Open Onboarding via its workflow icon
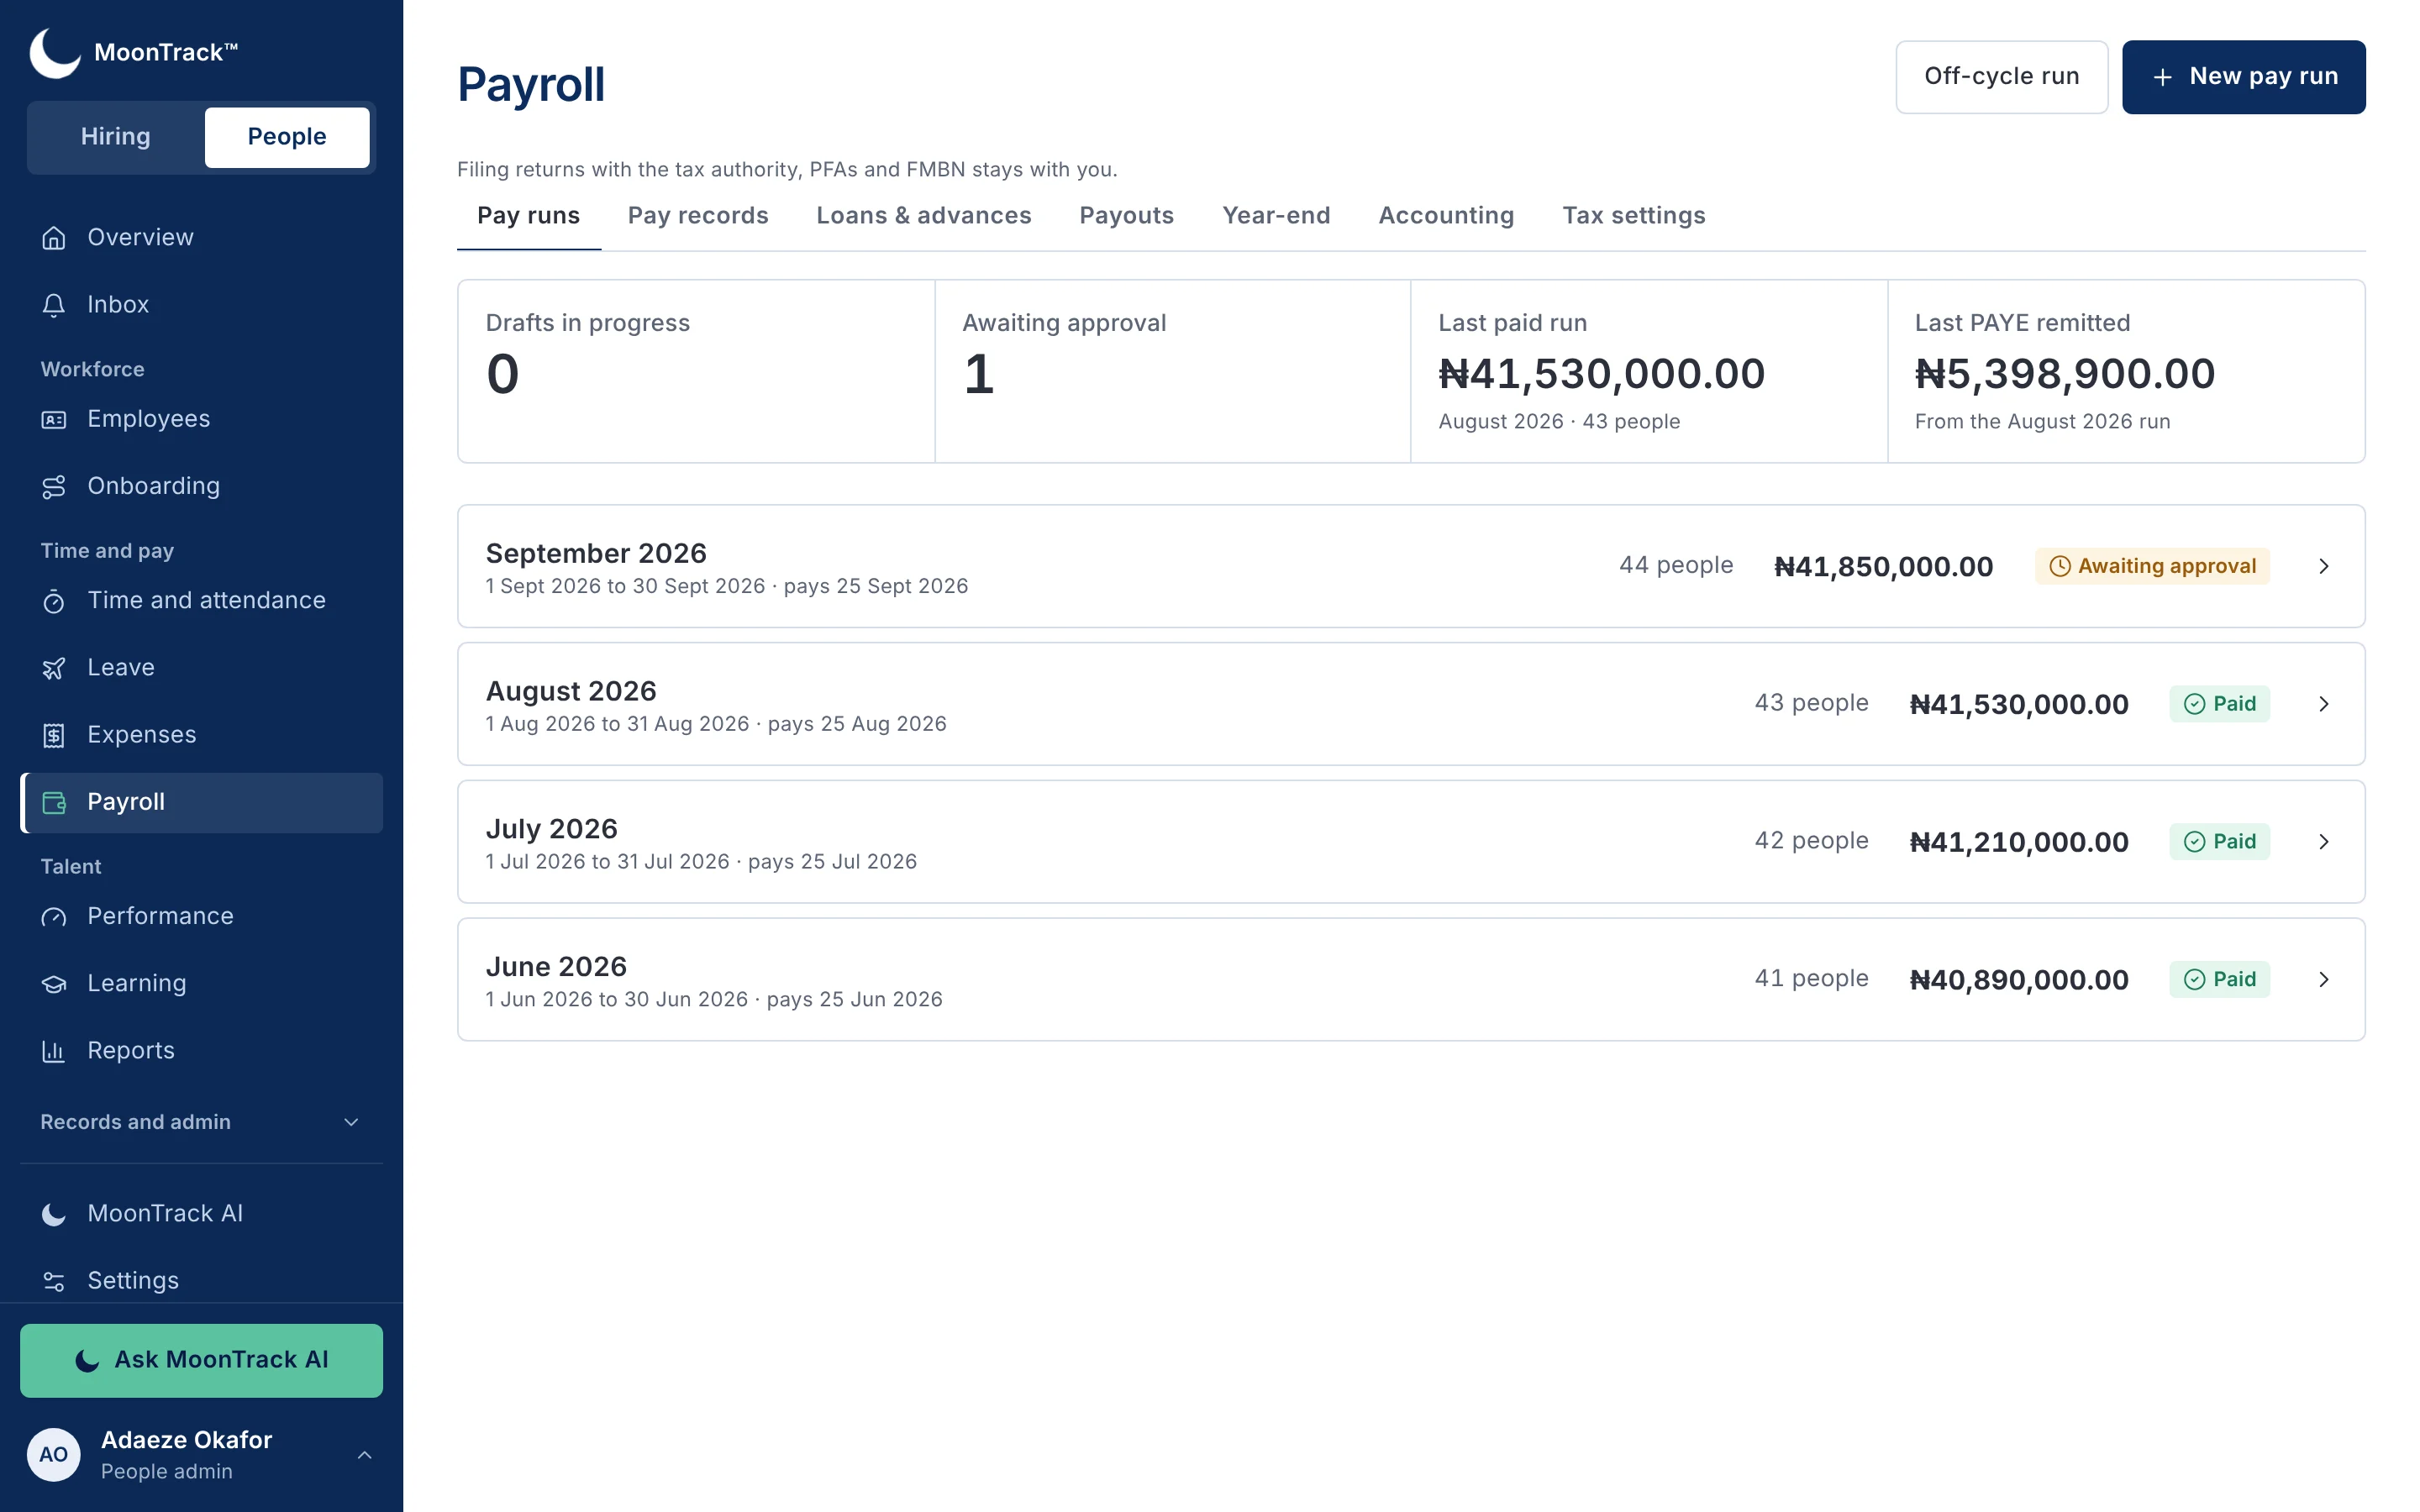This screenshot has width=2420, height=1512. pos(54,487)
